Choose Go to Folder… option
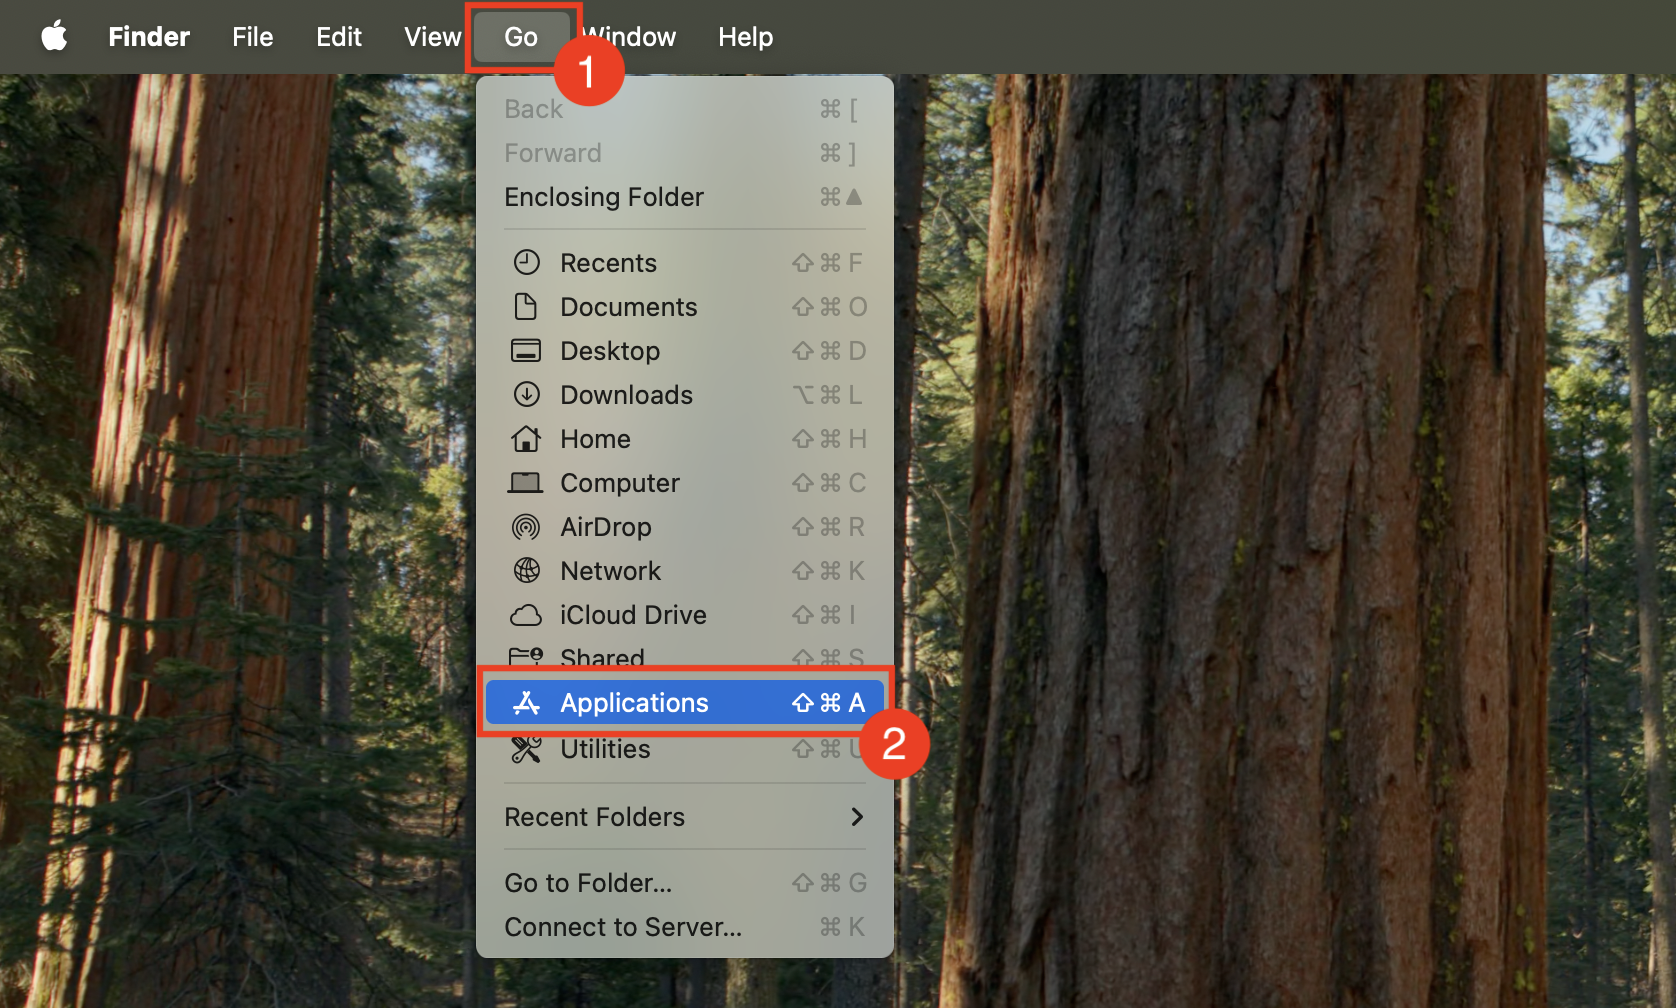The height and width of the screenshot is (1008, 1676). [685, 883]
